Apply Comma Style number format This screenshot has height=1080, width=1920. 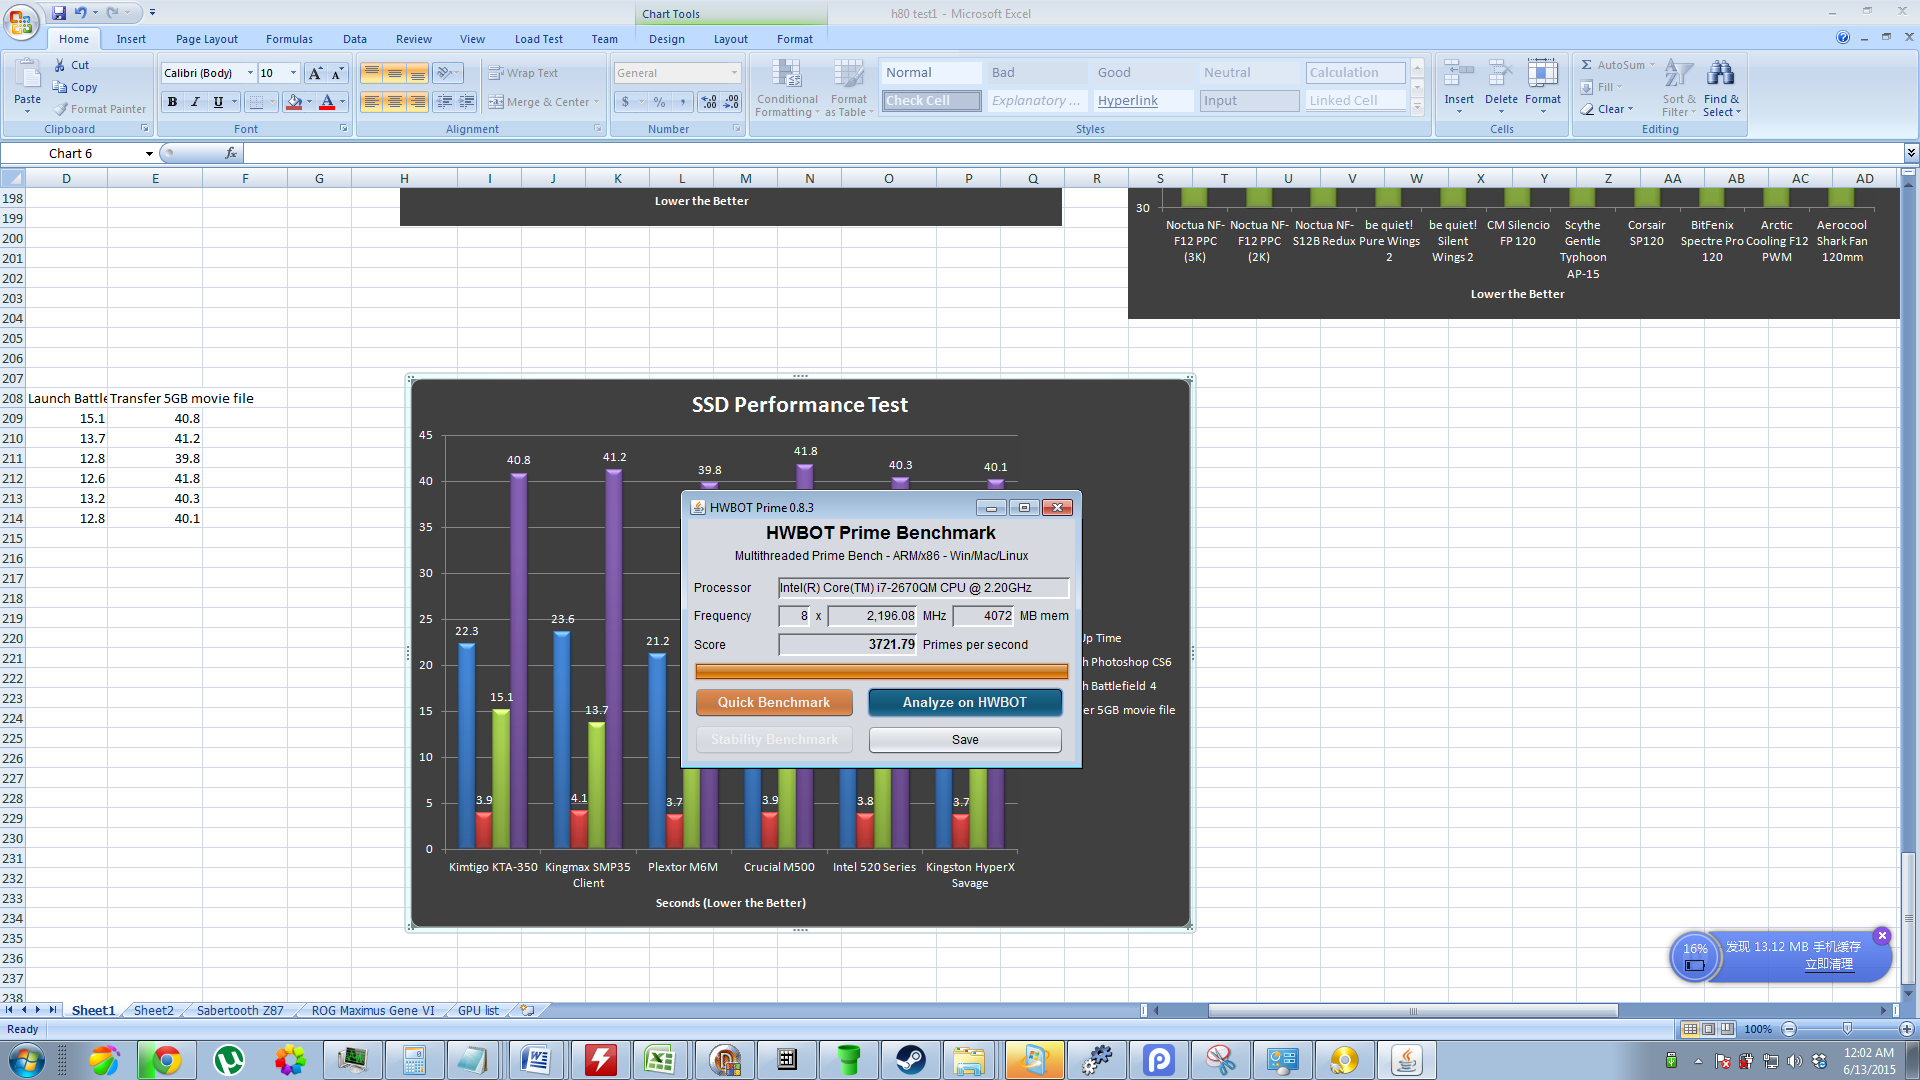pyautogui.click(x=683, y=102)
